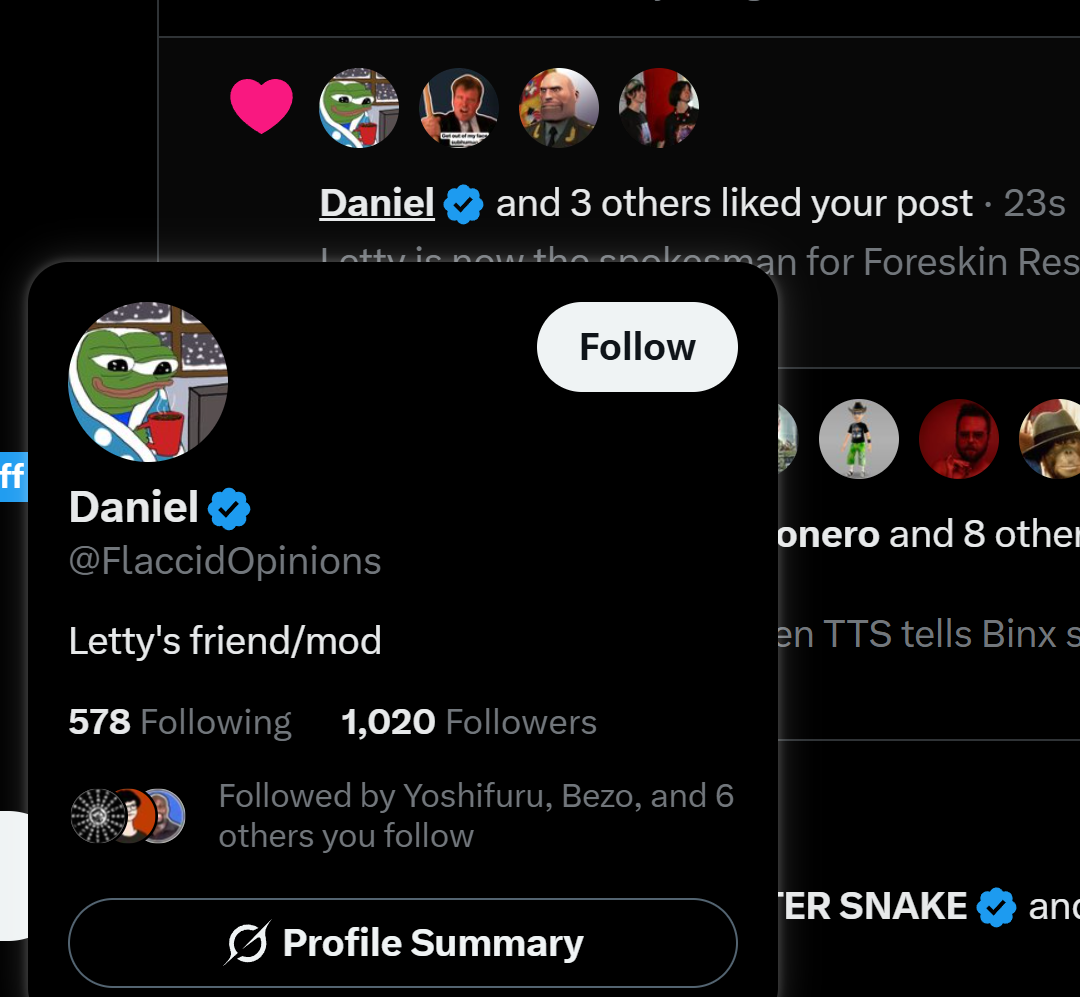This screenshot has height=997, width=1080.
Task: Open the @FlaccidOpinions handle
Action: click(x=225, y=561)
